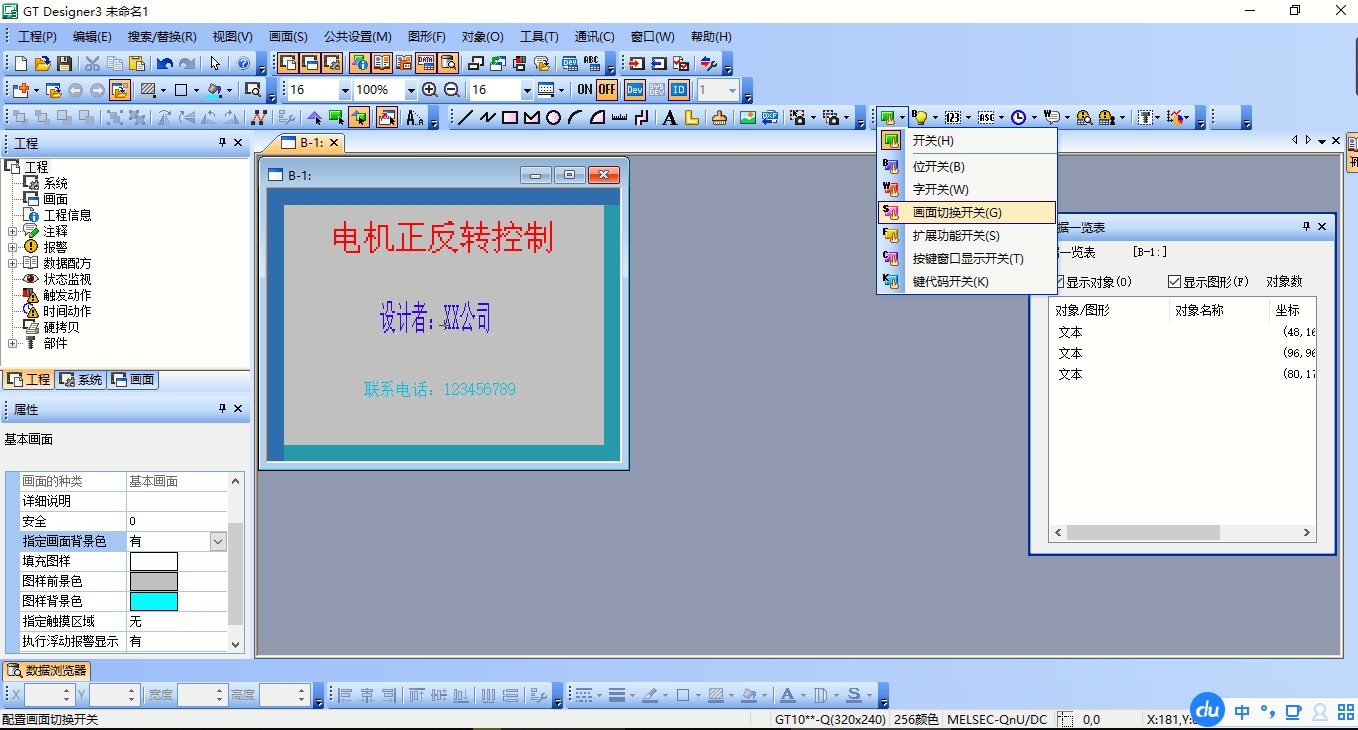Open the Numerical display tool dropdown arrow
This screenshot has width=1358, height=730.
click(967, 118)
